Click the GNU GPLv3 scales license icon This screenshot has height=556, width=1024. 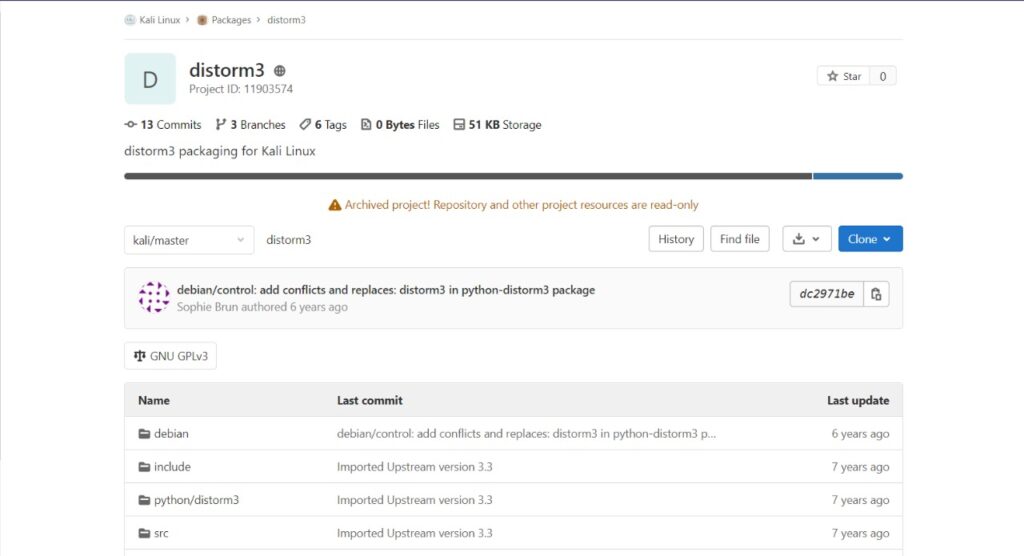[140, 356]
